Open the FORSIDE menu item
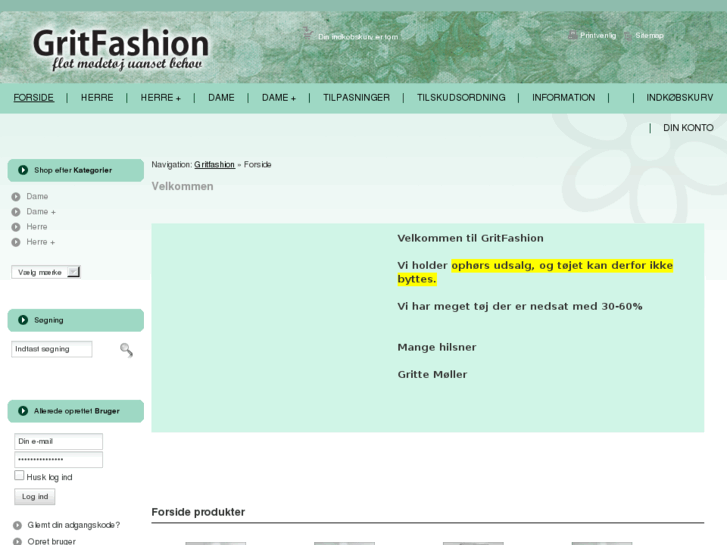The width and height of the screenshot is (727, 545). (33, 98)
